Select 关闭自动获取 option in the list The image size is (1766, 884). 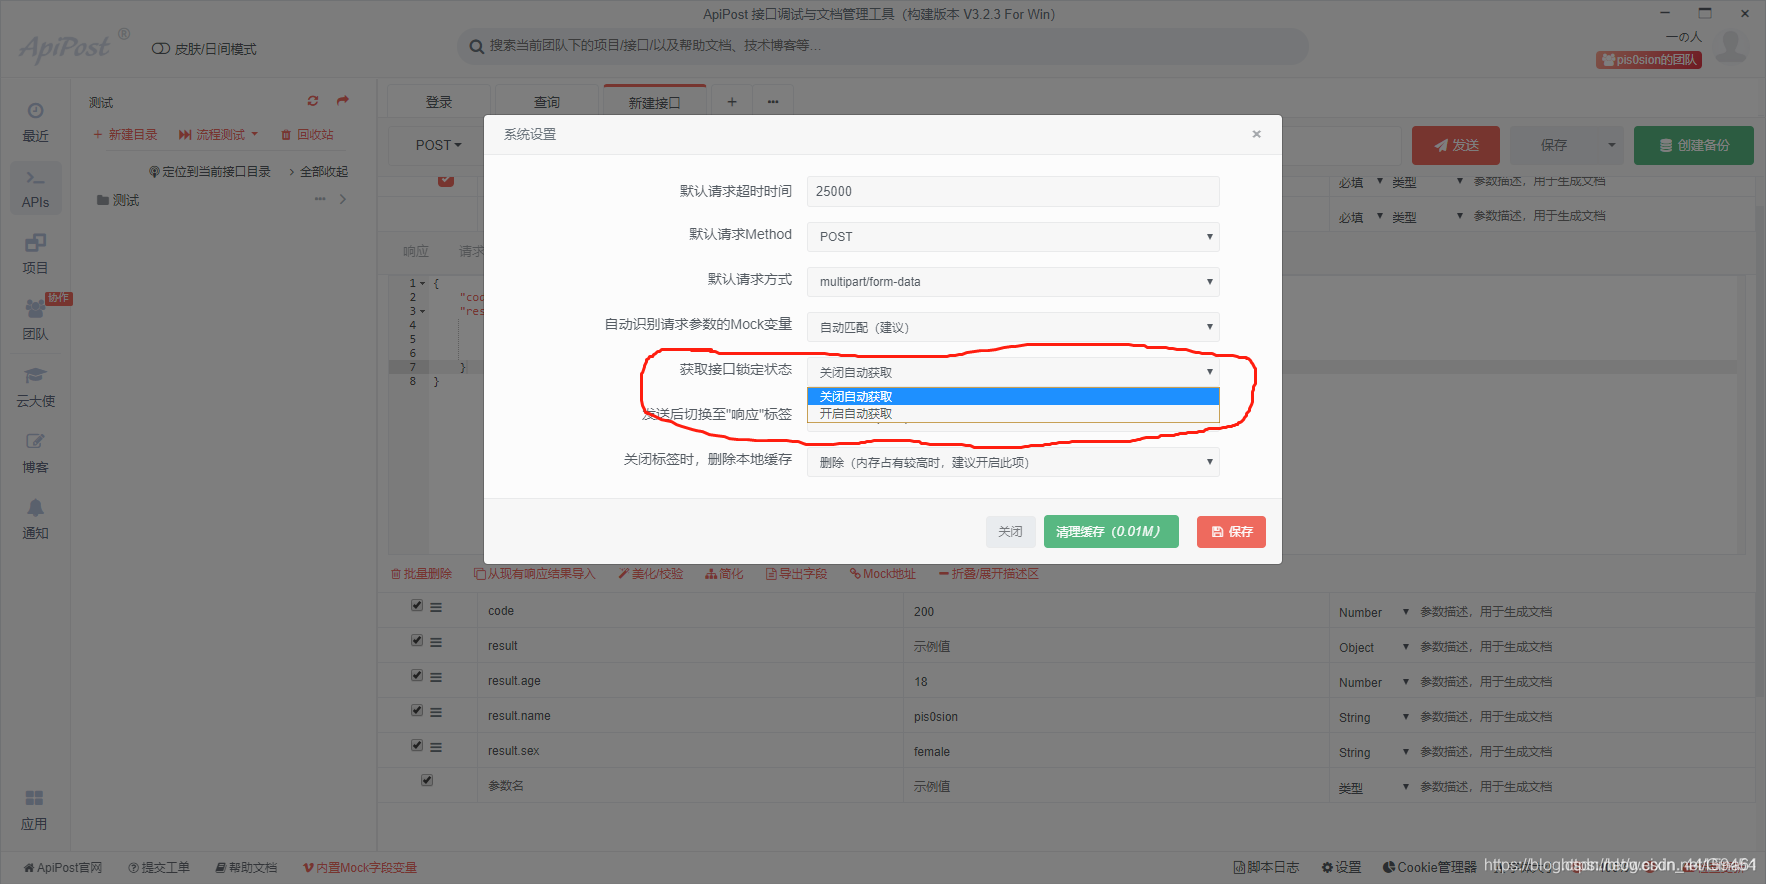(x=1013, y=396)
